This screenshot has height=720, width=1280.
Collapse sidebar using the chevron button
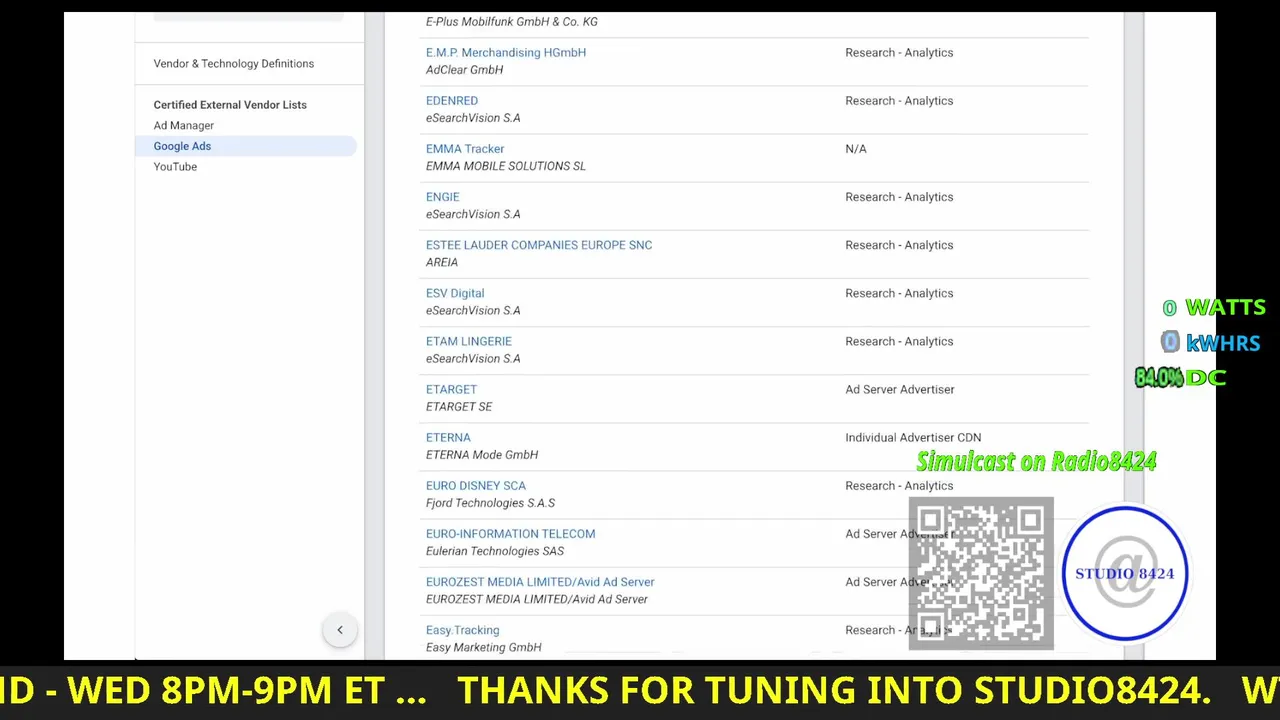(340, 630)
